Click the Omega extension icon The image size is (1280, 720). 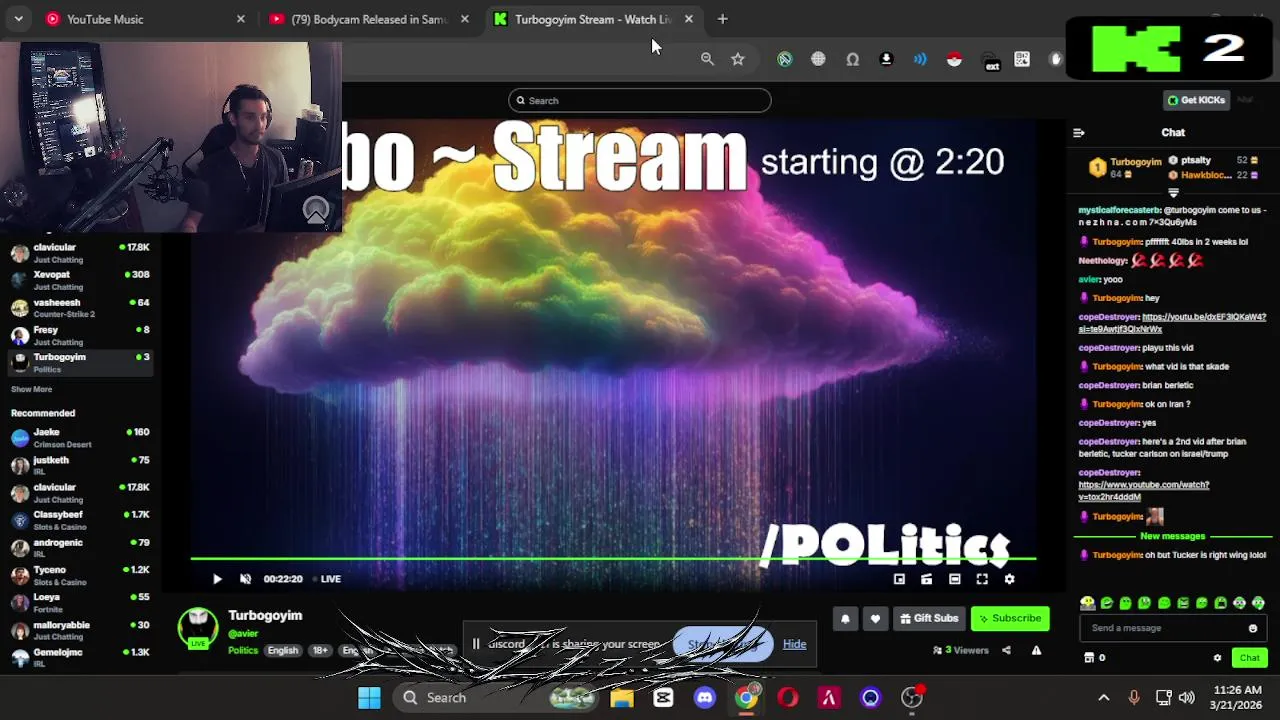coord(852,59)
